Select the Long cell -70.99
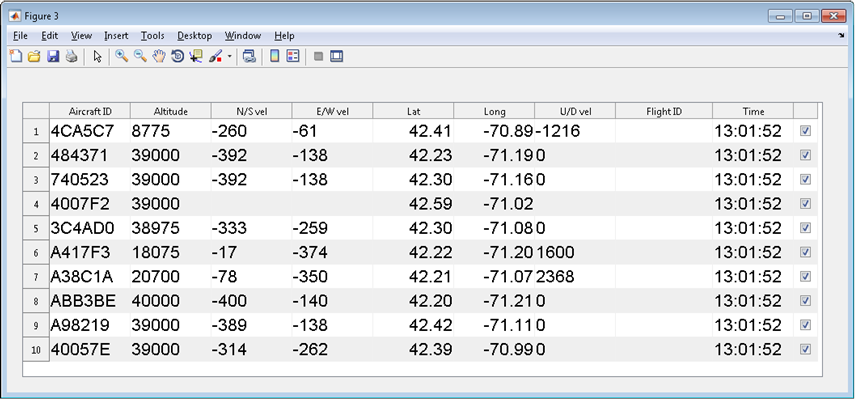 pos(495,349)
